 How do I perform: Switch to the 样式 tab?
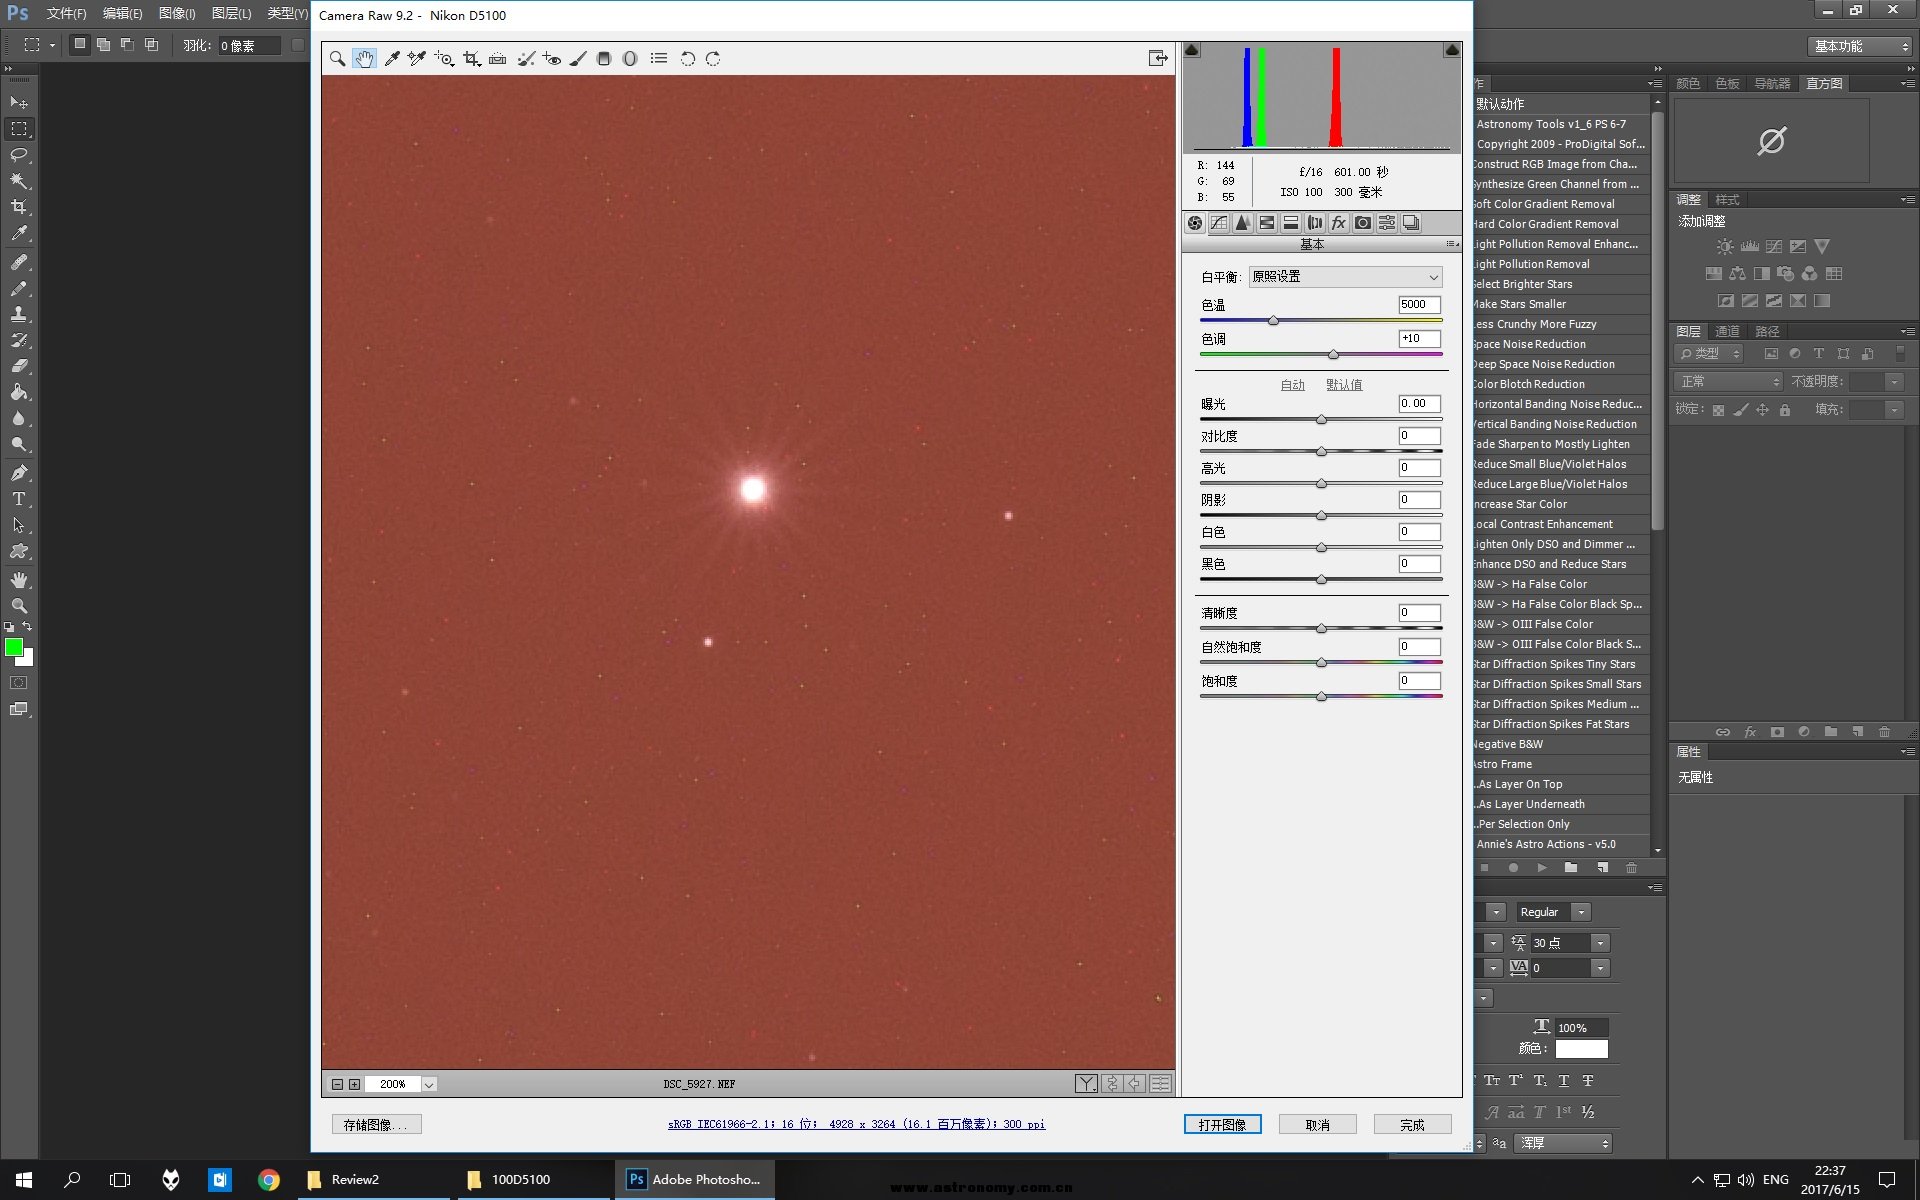click(x=1727, y=200)
